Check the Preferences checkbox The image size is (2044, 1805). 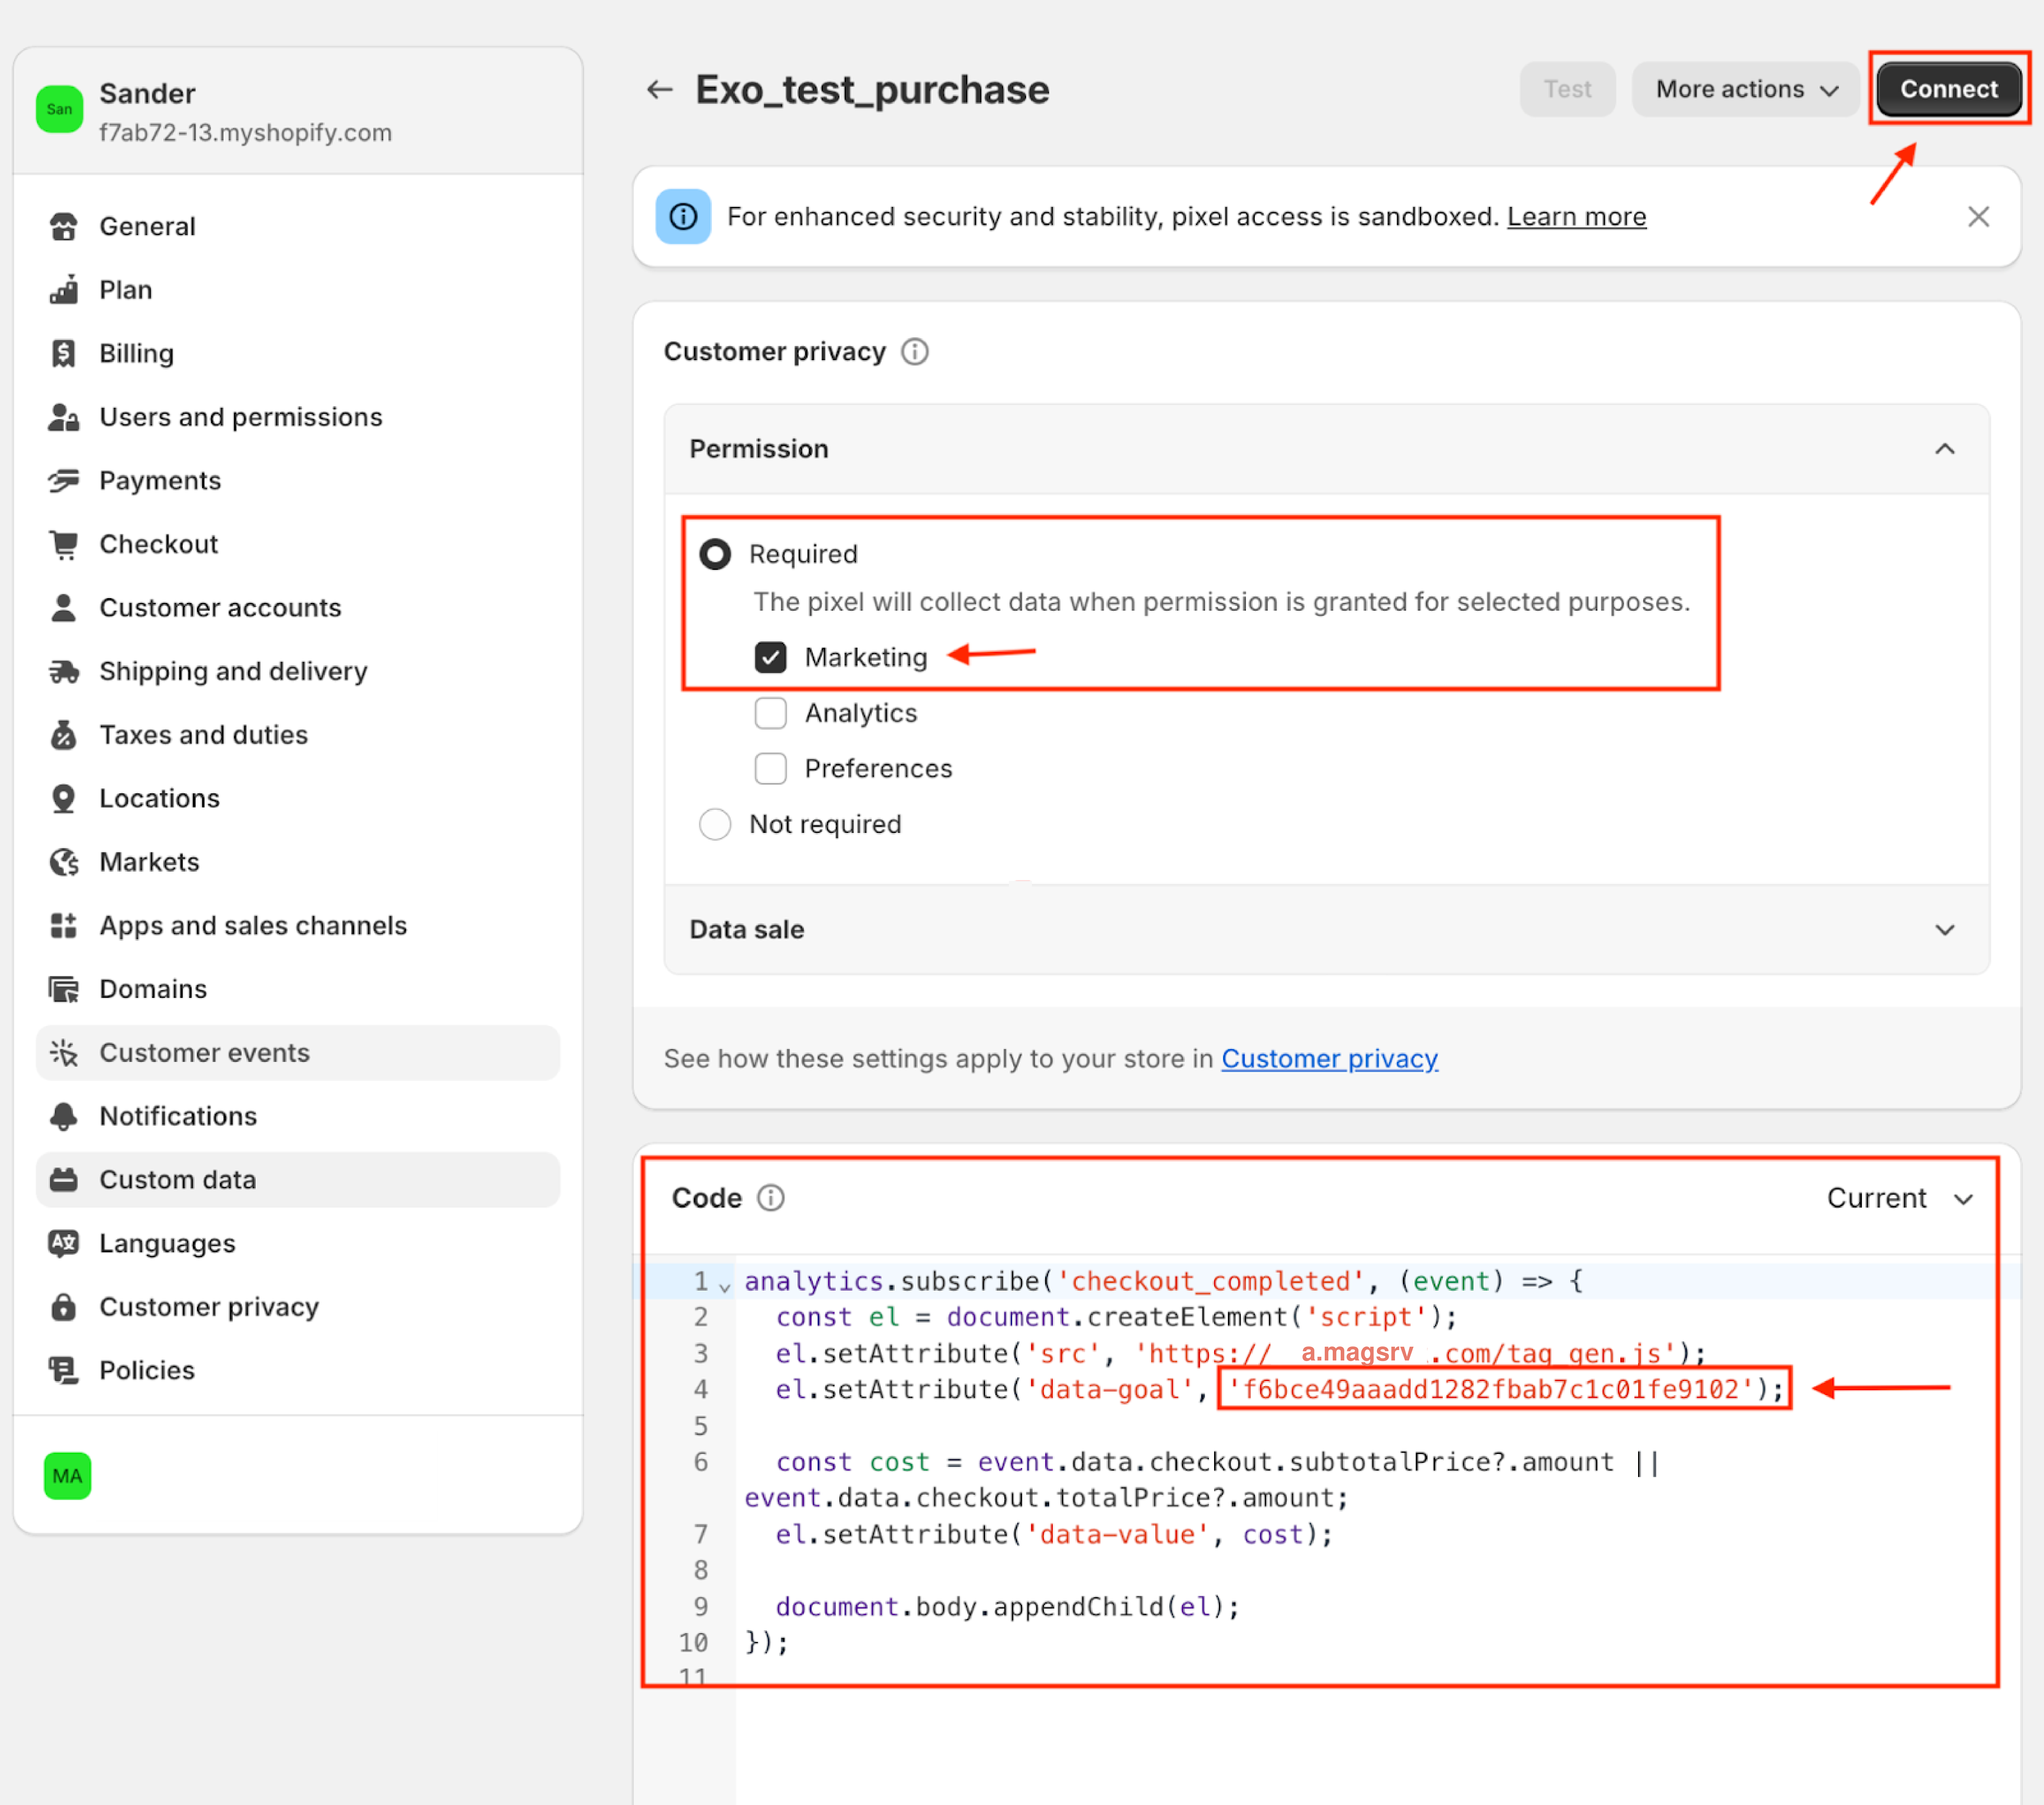(770, 768)
